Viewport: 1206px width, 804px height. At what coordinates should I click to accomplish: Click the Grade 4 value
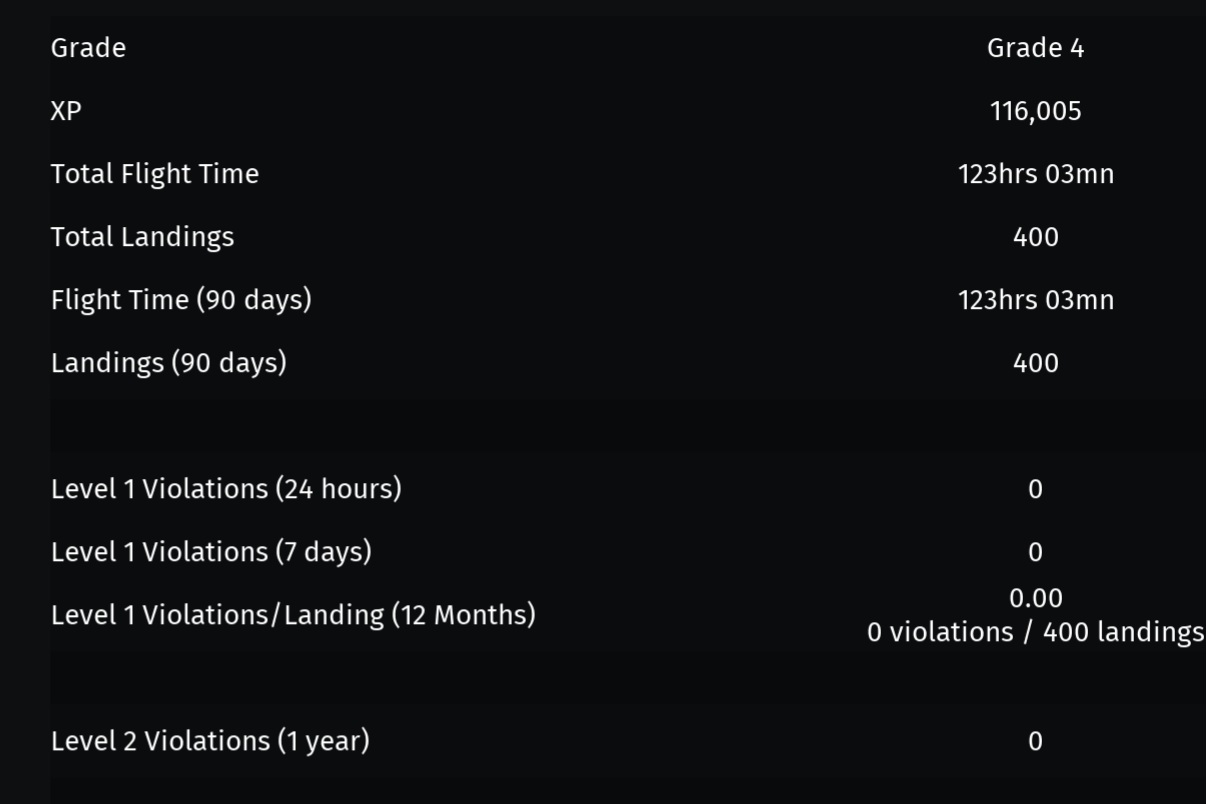[1035, 48]
